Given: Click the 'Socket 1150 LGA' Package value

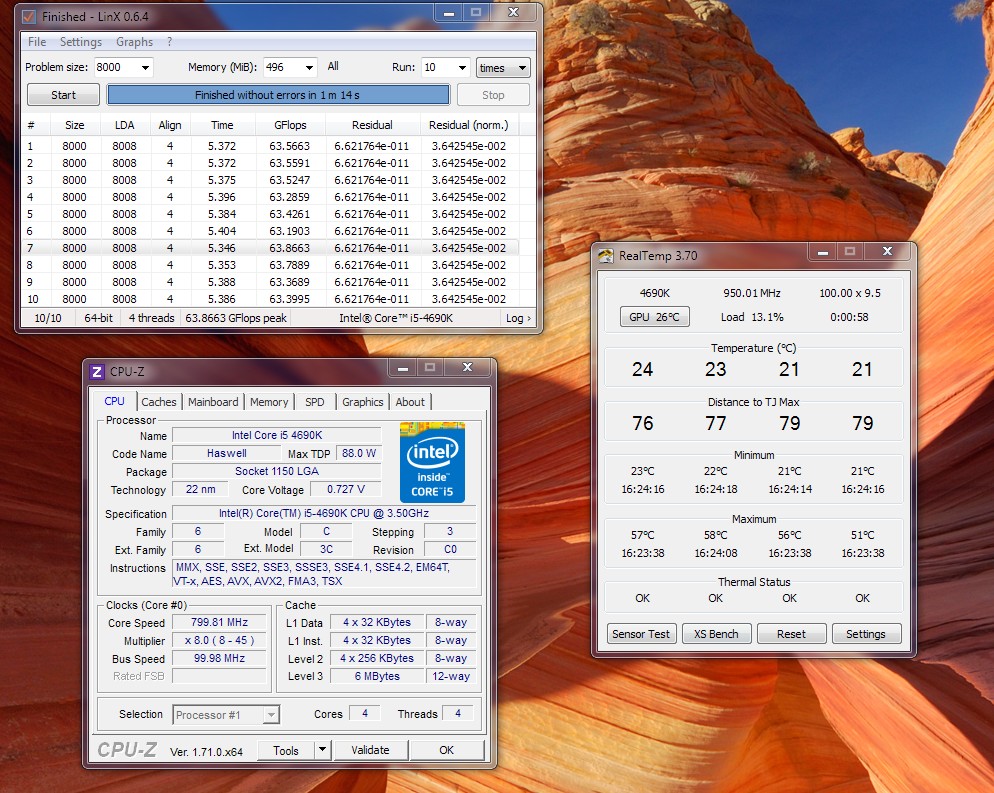Looking at the screenshot, I should [x=277, y=471].
